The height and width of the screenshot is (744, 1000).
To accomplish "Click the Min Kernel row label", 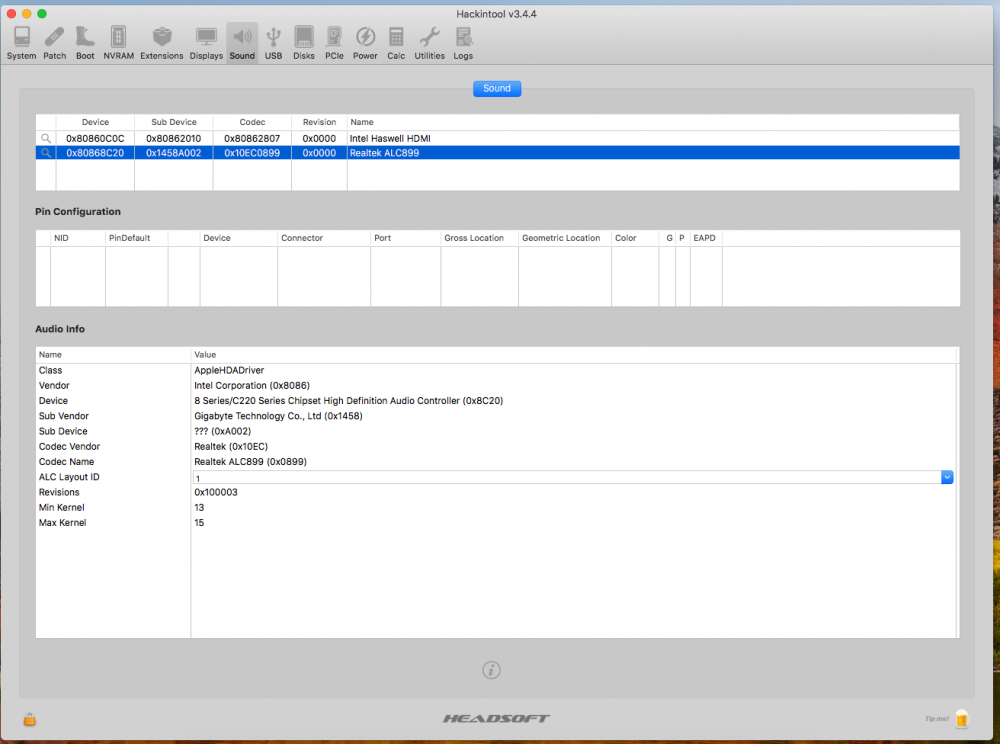I will (x=61, y=508).
